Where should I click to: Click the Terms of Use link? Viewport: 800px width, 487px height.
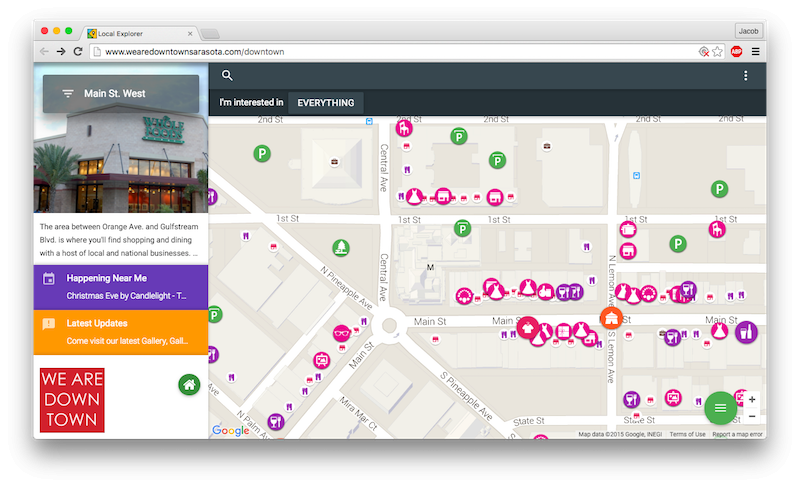point(687,434)
